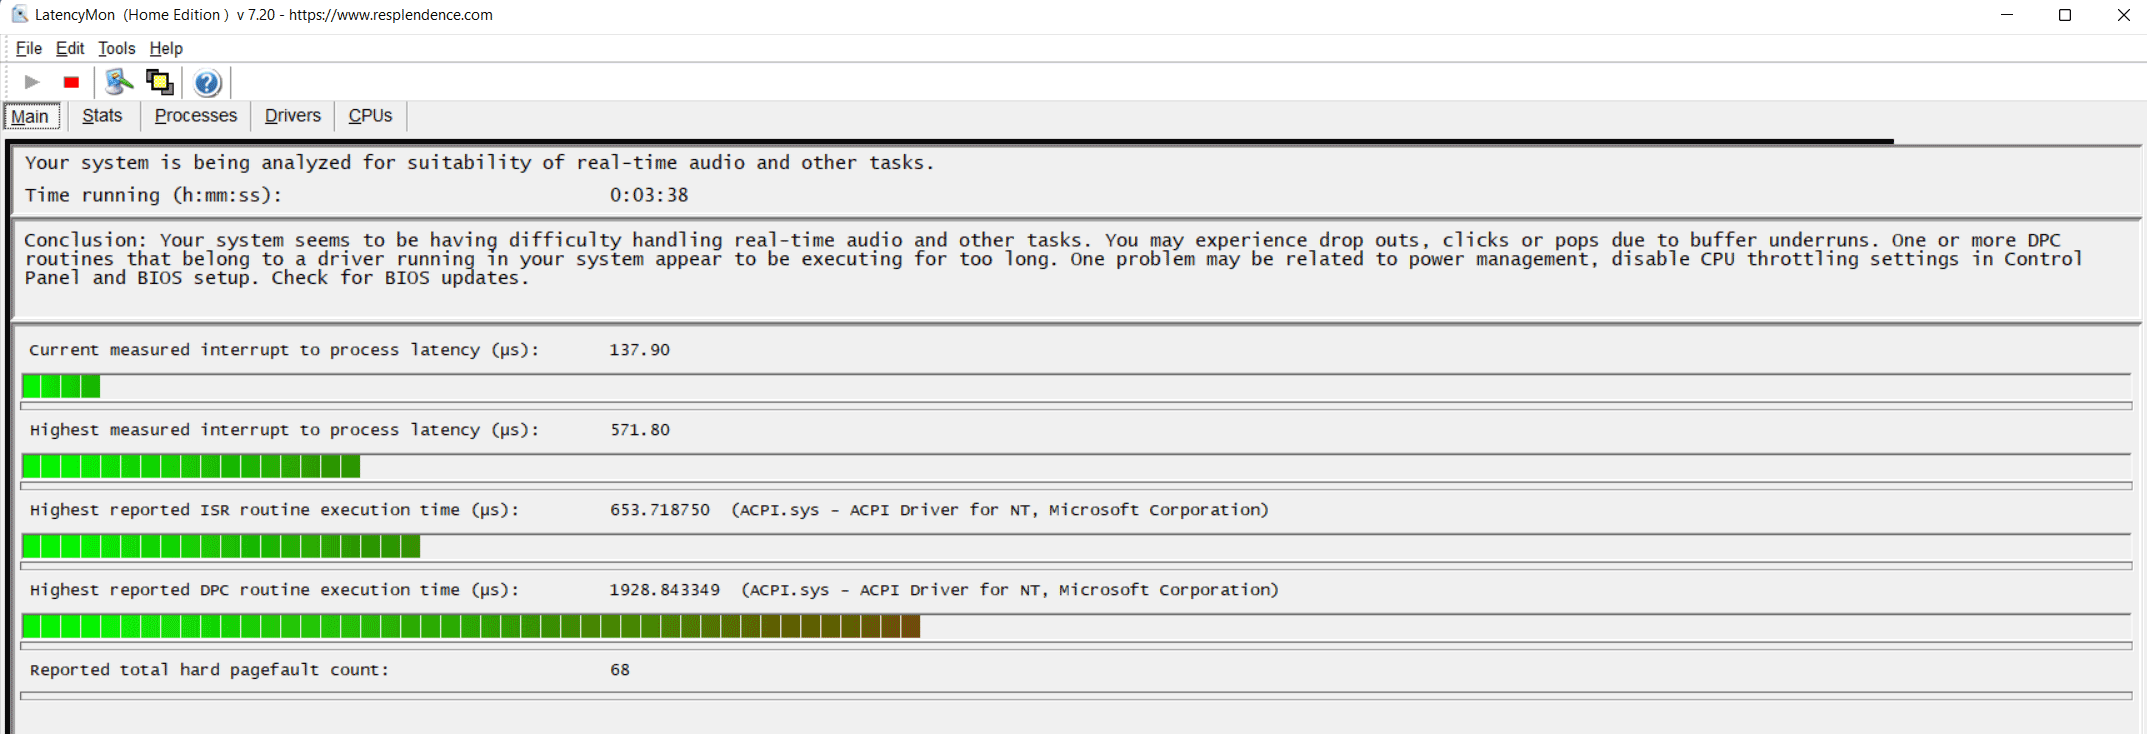Viewport: 2147px width, 734px height.
Task: Click the 'Highest reported DPC routine execution time' label
Action: coord(275,590)
